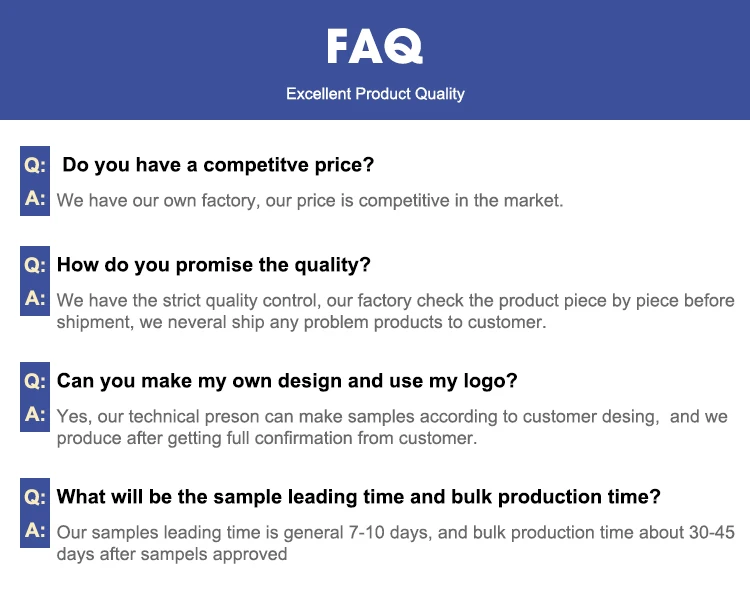This screenshot has height=599, width=750.
Task: Click the Q: badge beside the competitive price question
Action: 35,164
